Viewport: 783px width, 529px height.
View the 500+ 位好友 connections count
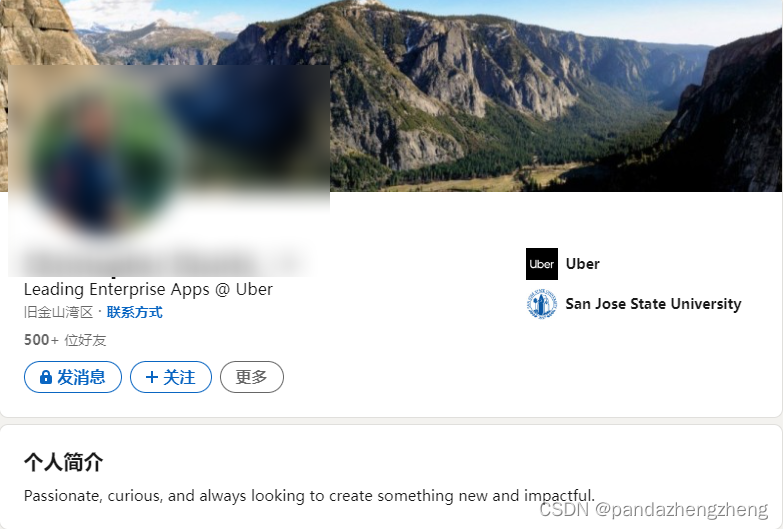click(x=65, y=340)
